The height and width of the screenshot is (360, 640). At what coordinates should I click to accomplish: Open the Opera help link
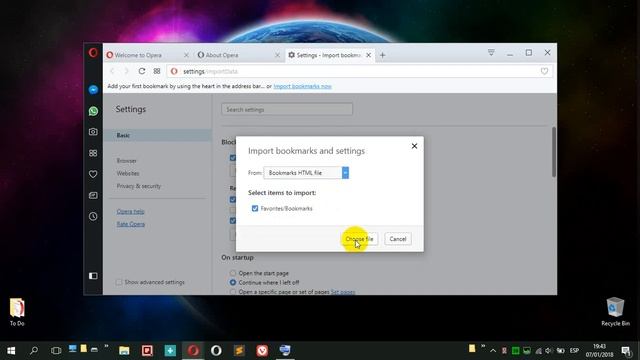pyautogui.click(x=131, y=211)
